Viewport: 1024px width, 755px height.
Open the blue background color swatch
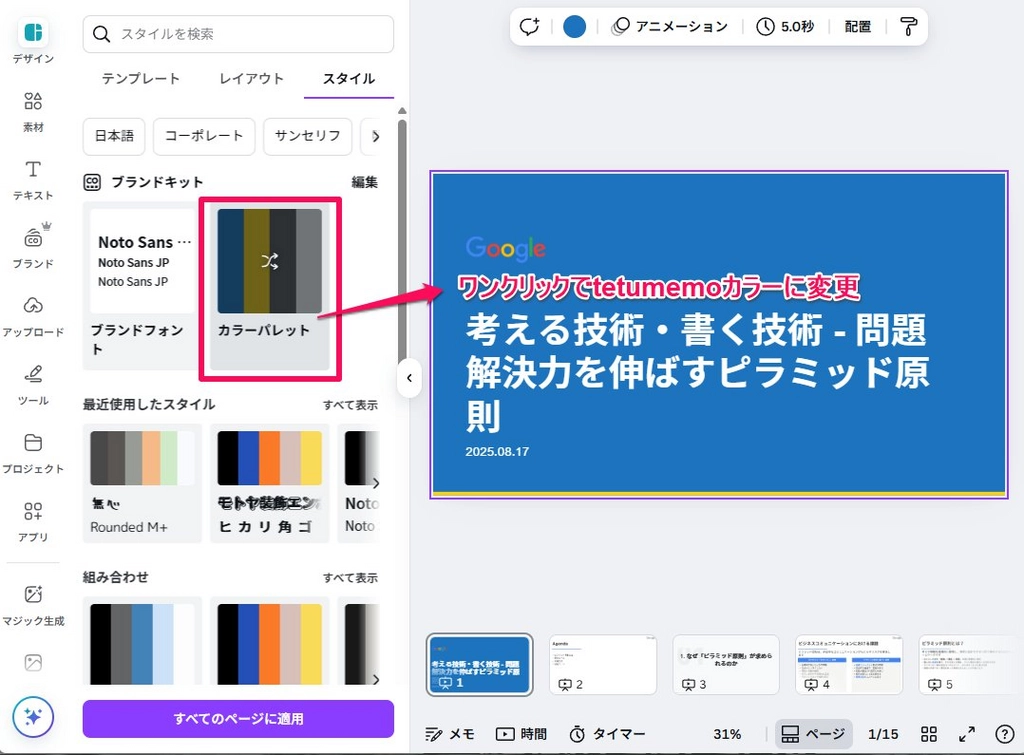574,27
